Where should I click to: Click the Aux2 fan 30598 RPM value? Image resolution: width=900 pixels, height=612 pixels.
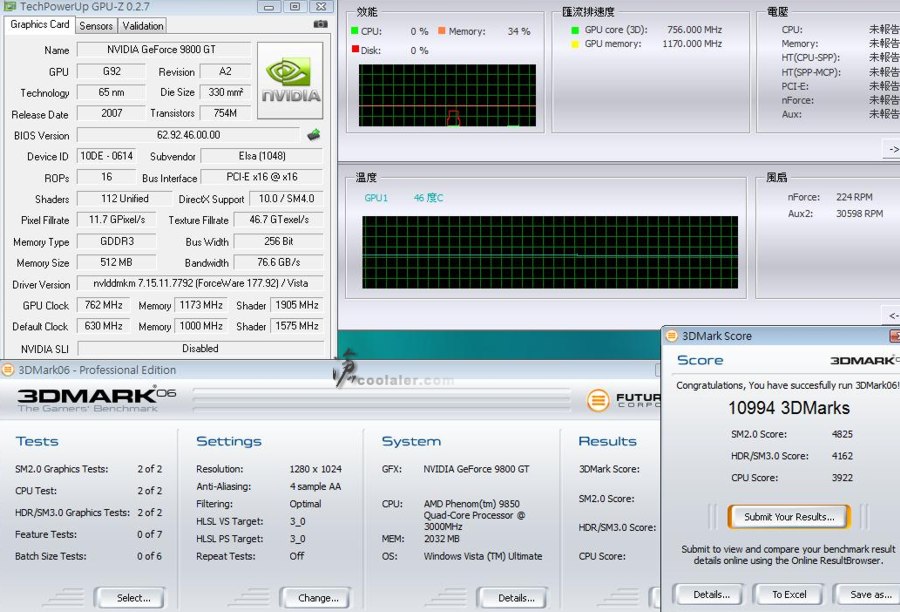click(859, 214)
